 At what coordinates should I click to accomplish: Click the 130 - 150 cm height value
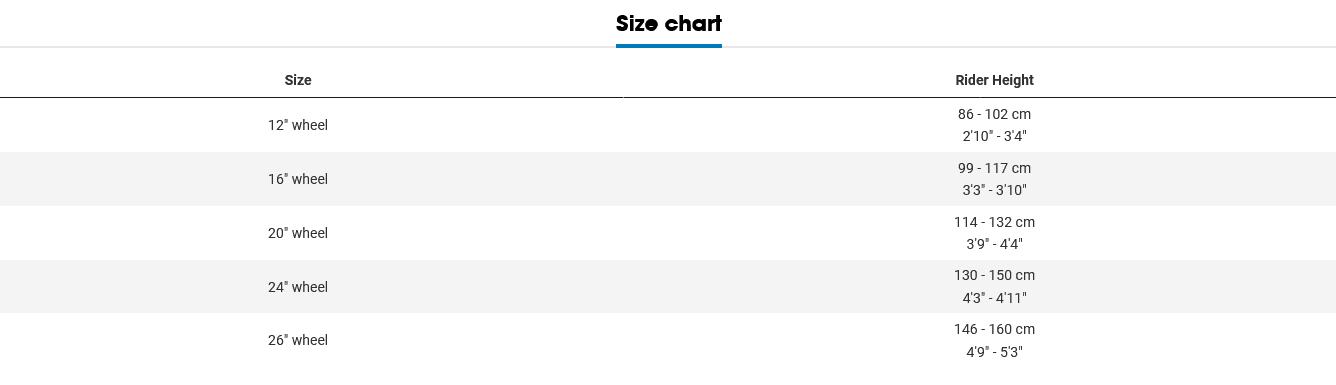[x=994, y=275]
